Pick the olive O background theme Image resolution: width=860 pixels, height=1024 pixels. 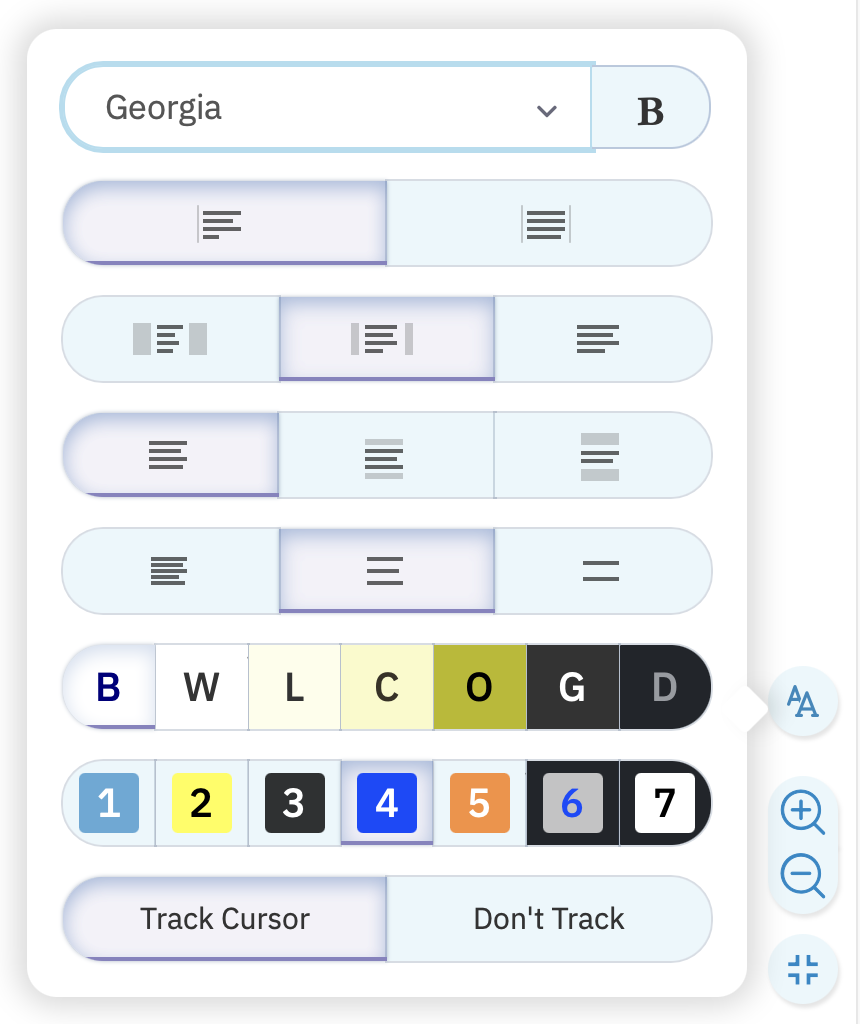[x=479, y=687]
